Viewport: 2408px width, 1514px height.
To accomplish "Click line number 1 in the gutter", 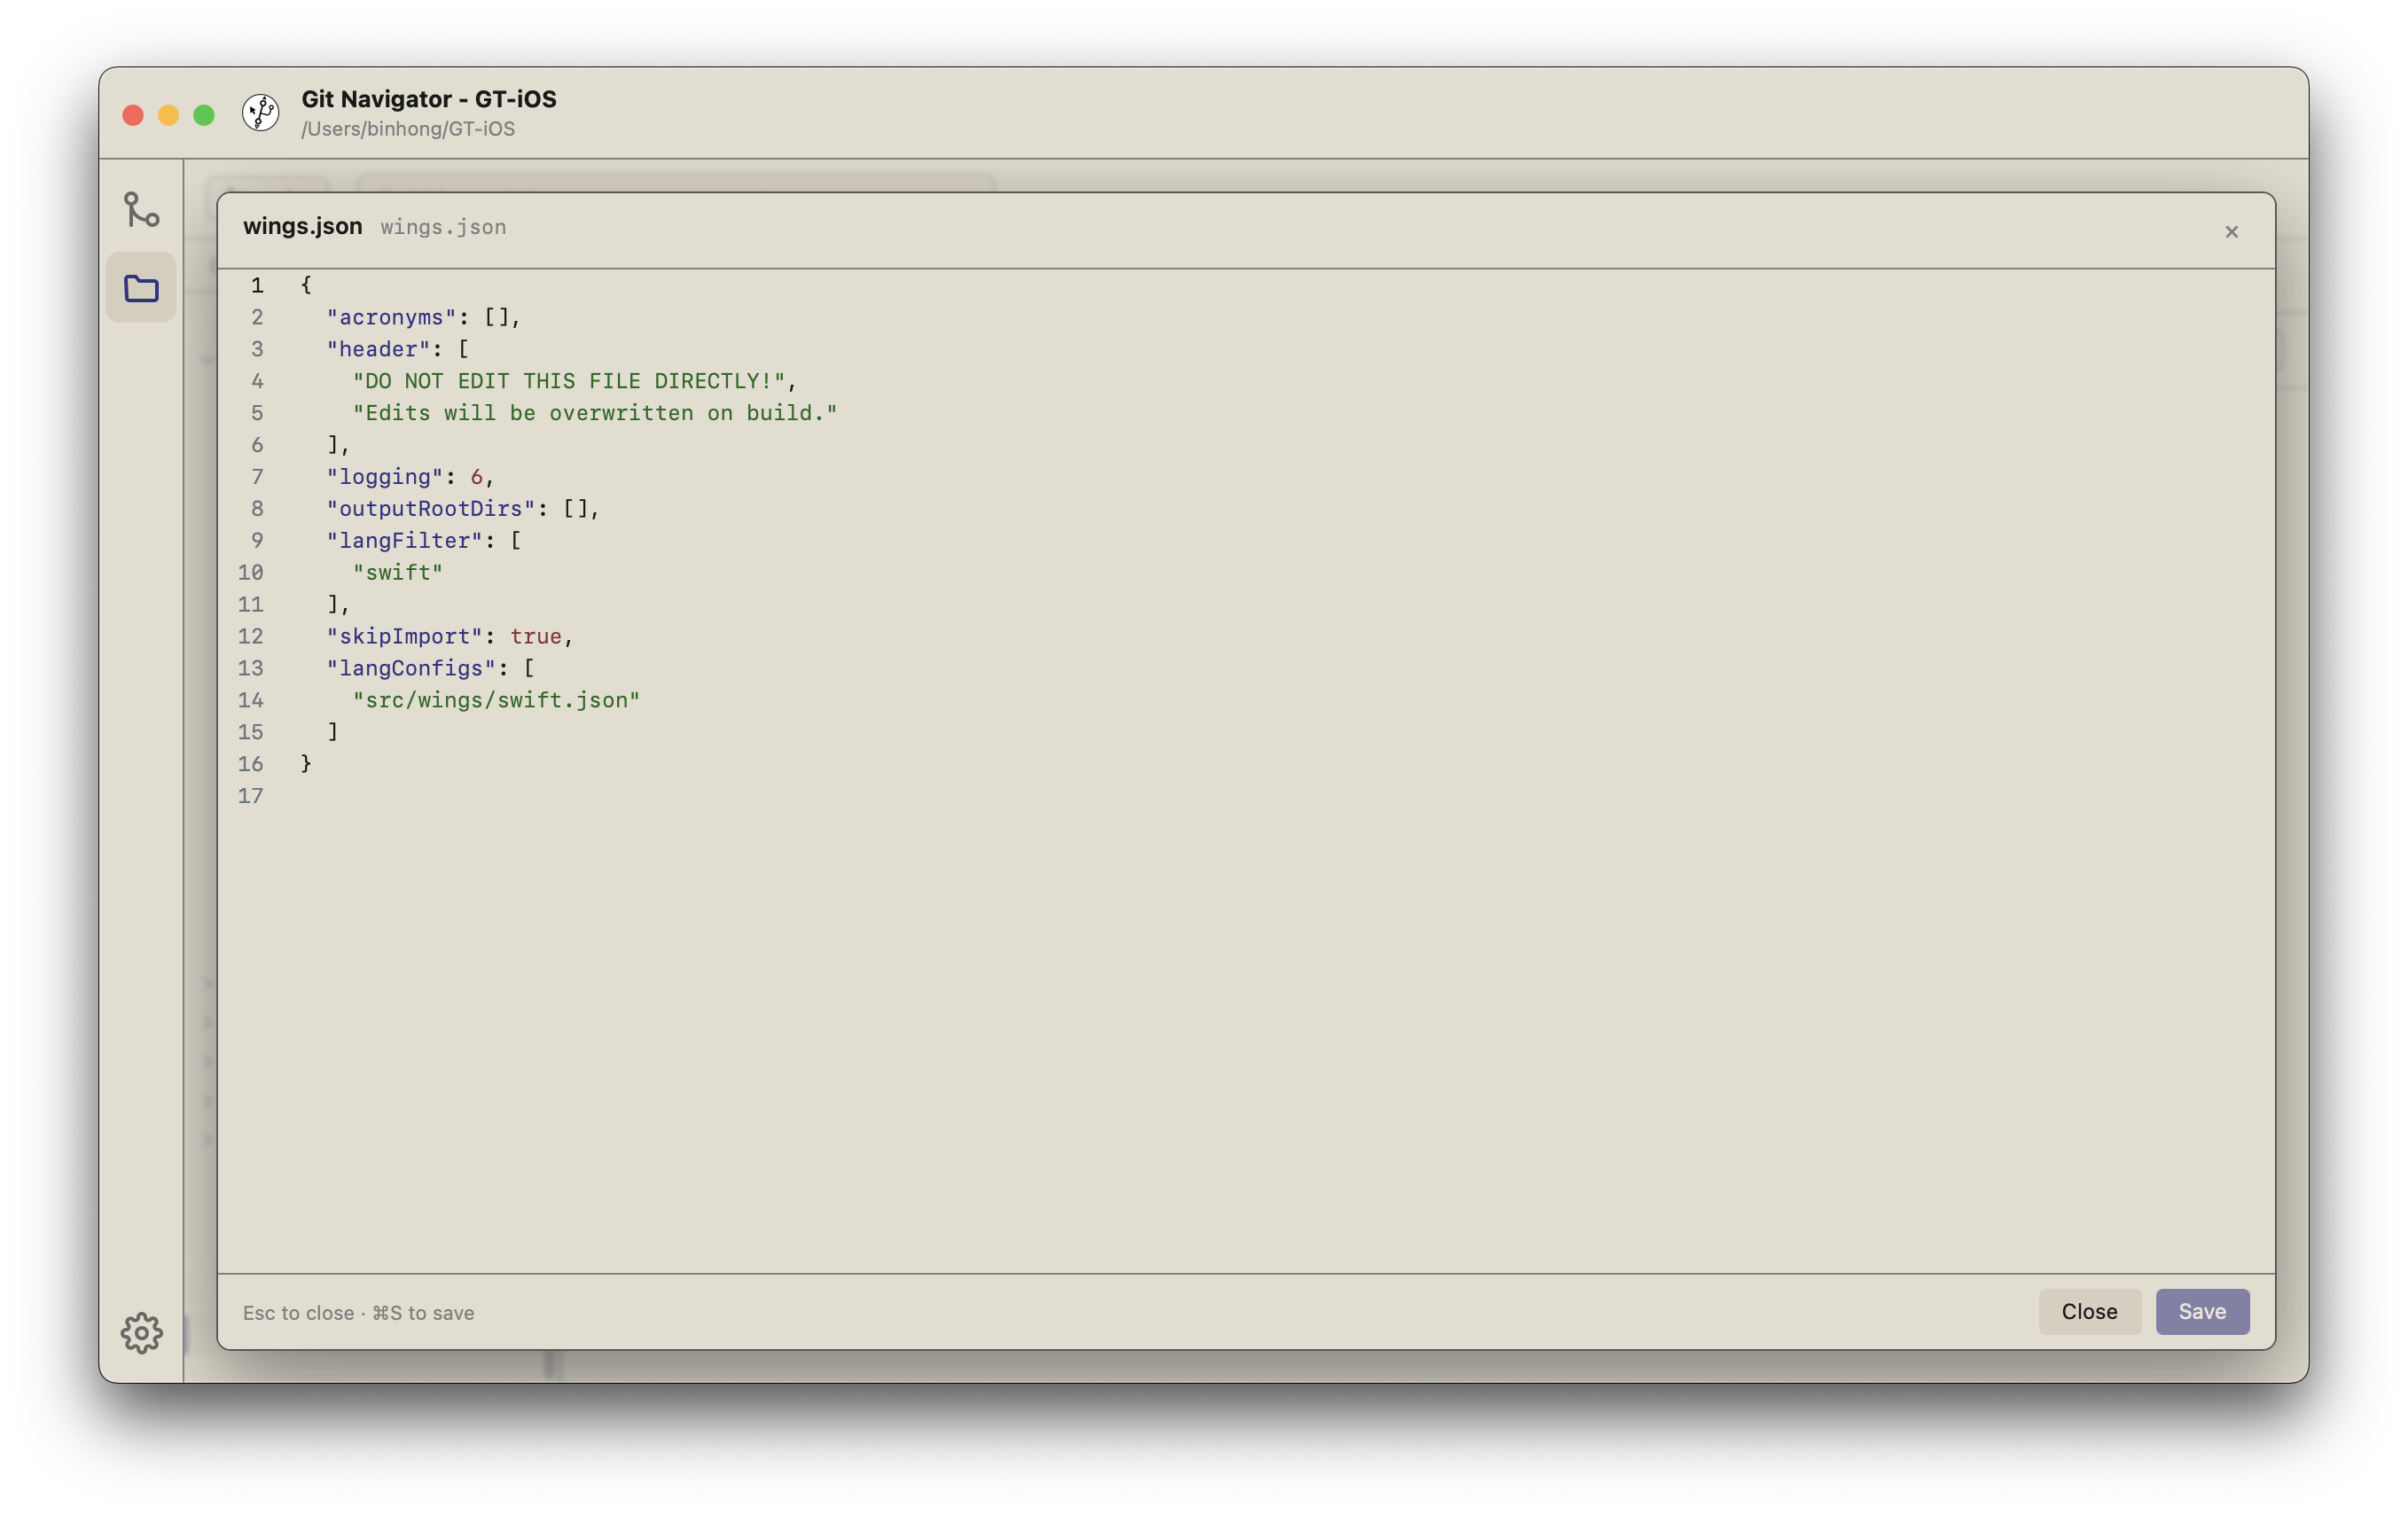I will 257,285.
